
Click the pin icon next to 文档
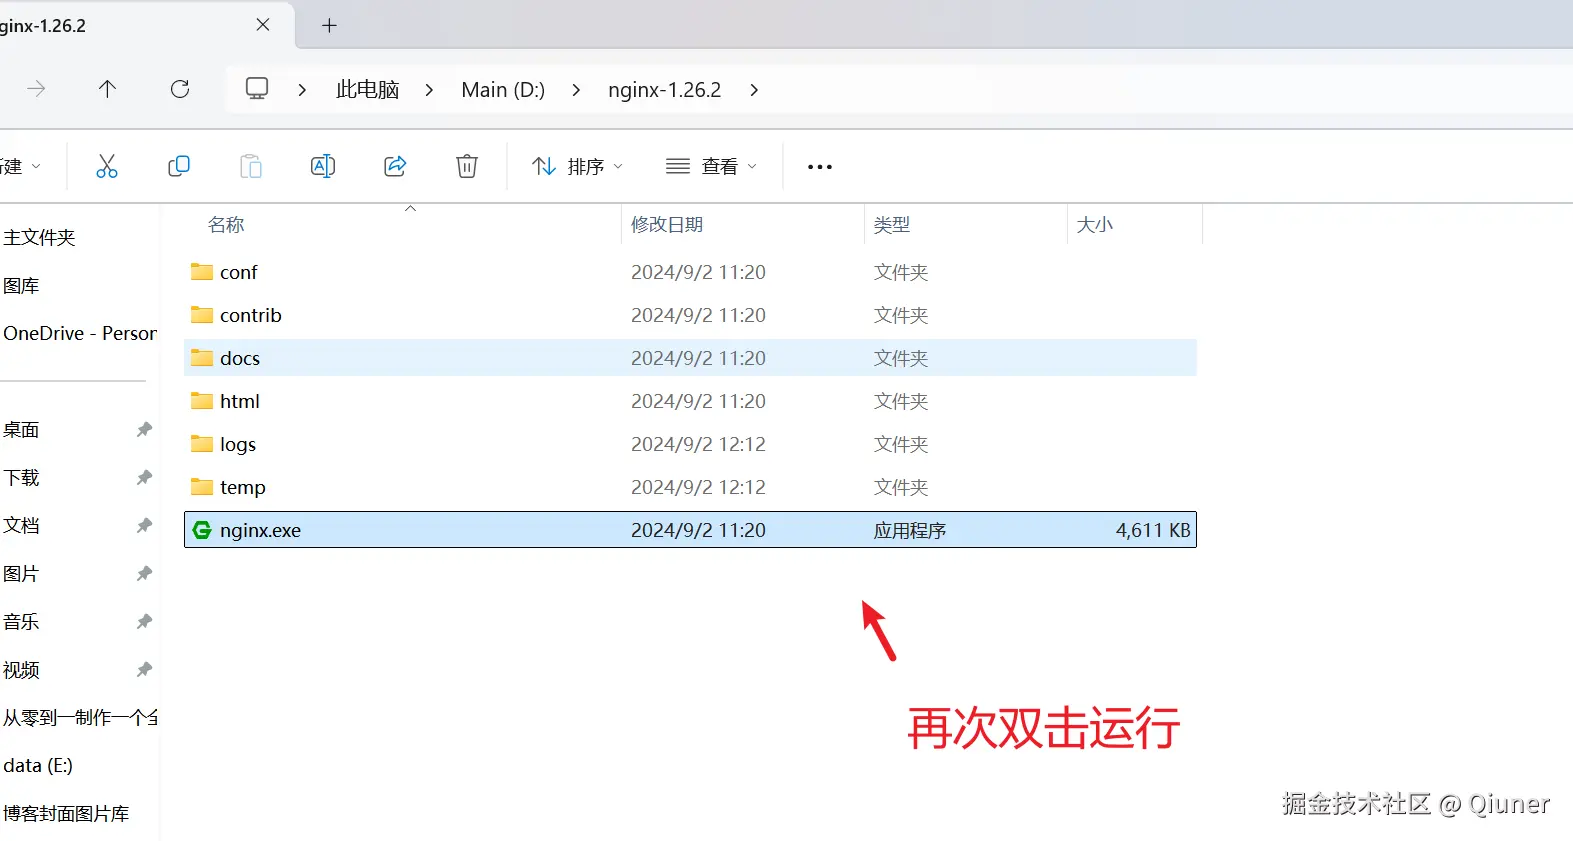click(144, 525)
